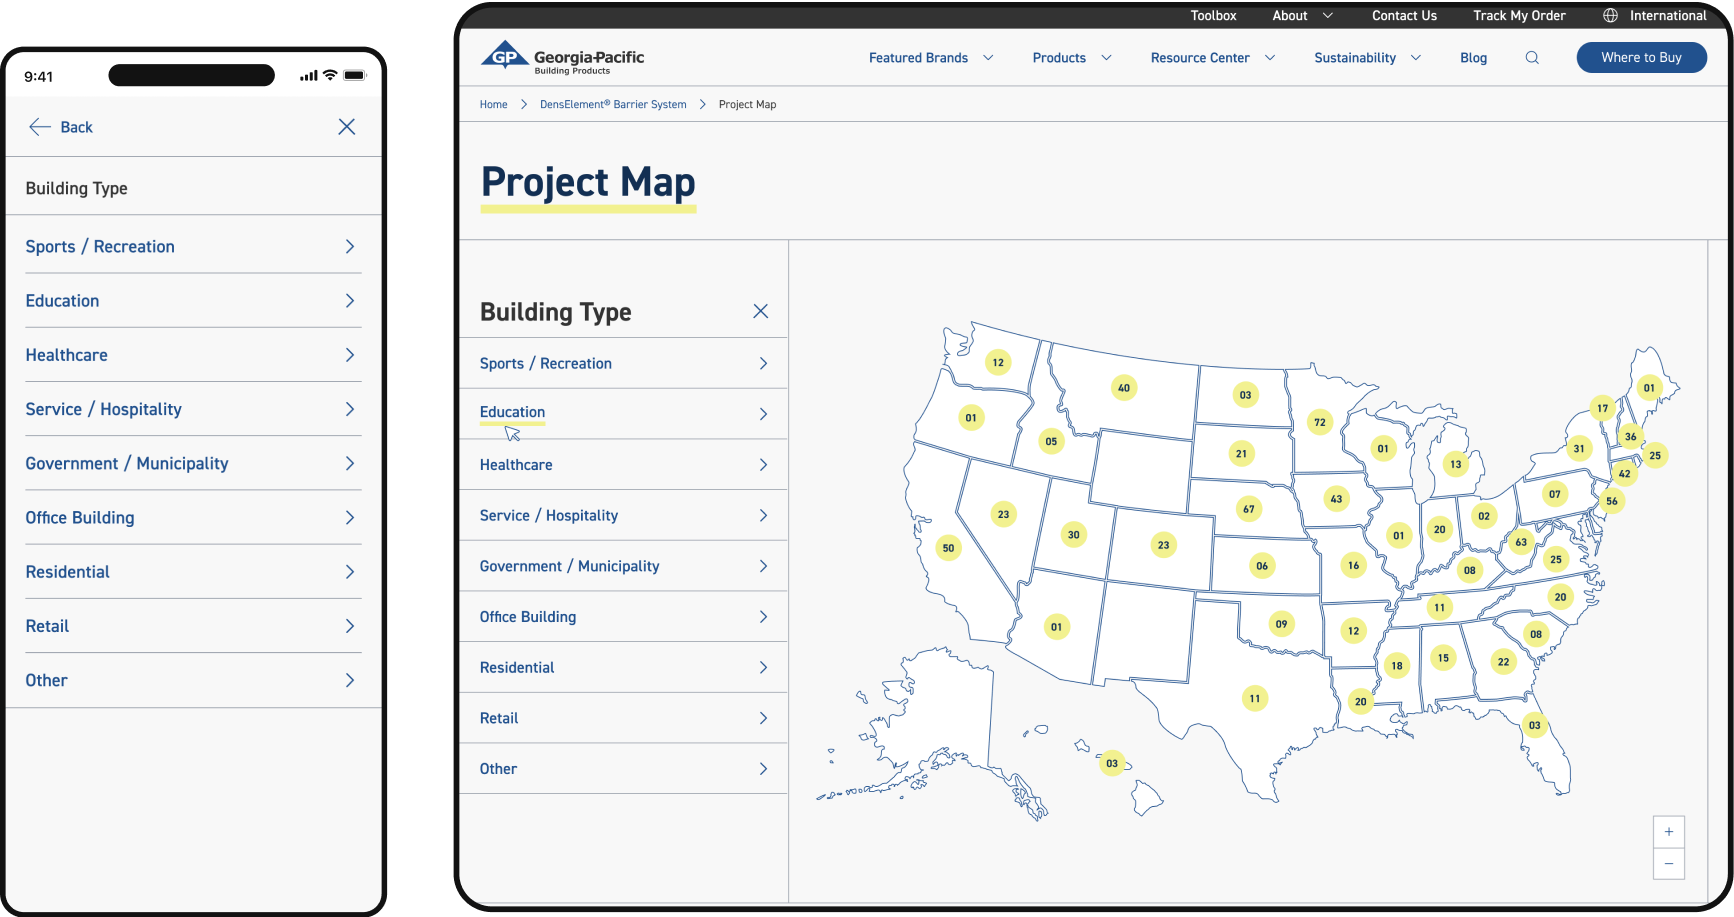Image resolution: width=1734 pixels, height=917 pixels.
Task: Open the Blog link
Action: [1473, 58]
